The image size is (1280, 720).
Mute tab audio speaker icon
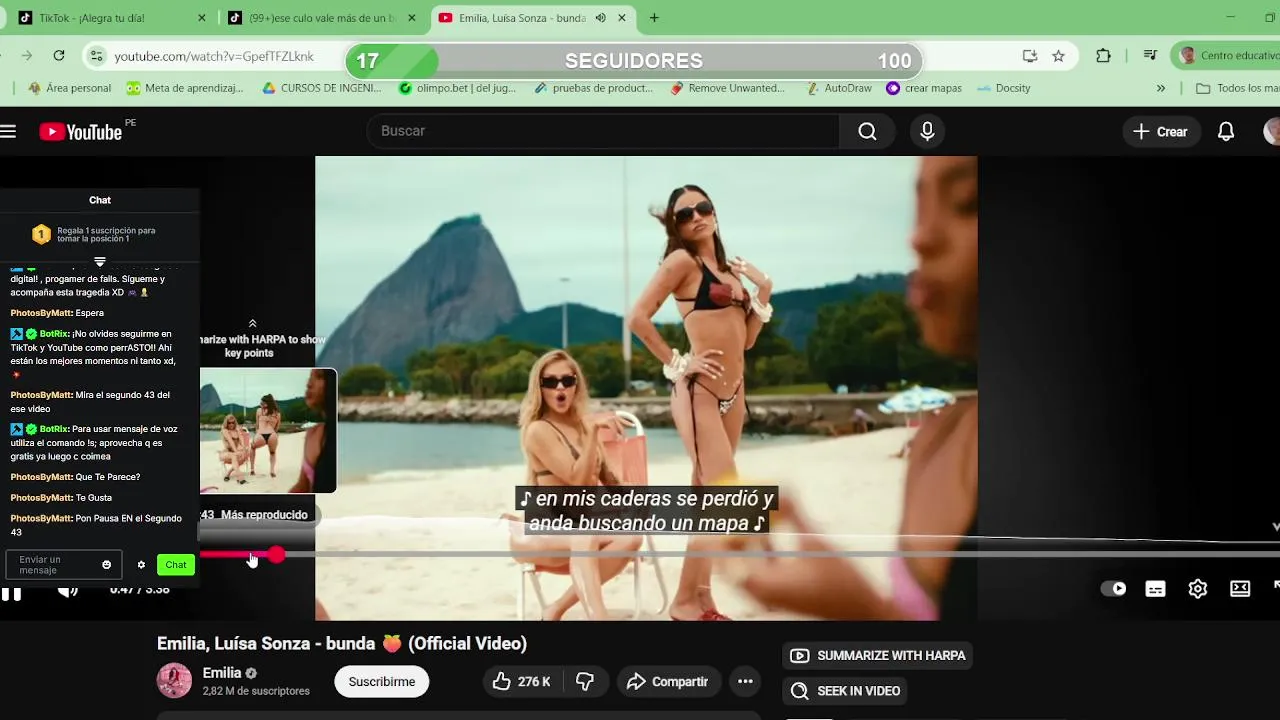tap(600, 18)
